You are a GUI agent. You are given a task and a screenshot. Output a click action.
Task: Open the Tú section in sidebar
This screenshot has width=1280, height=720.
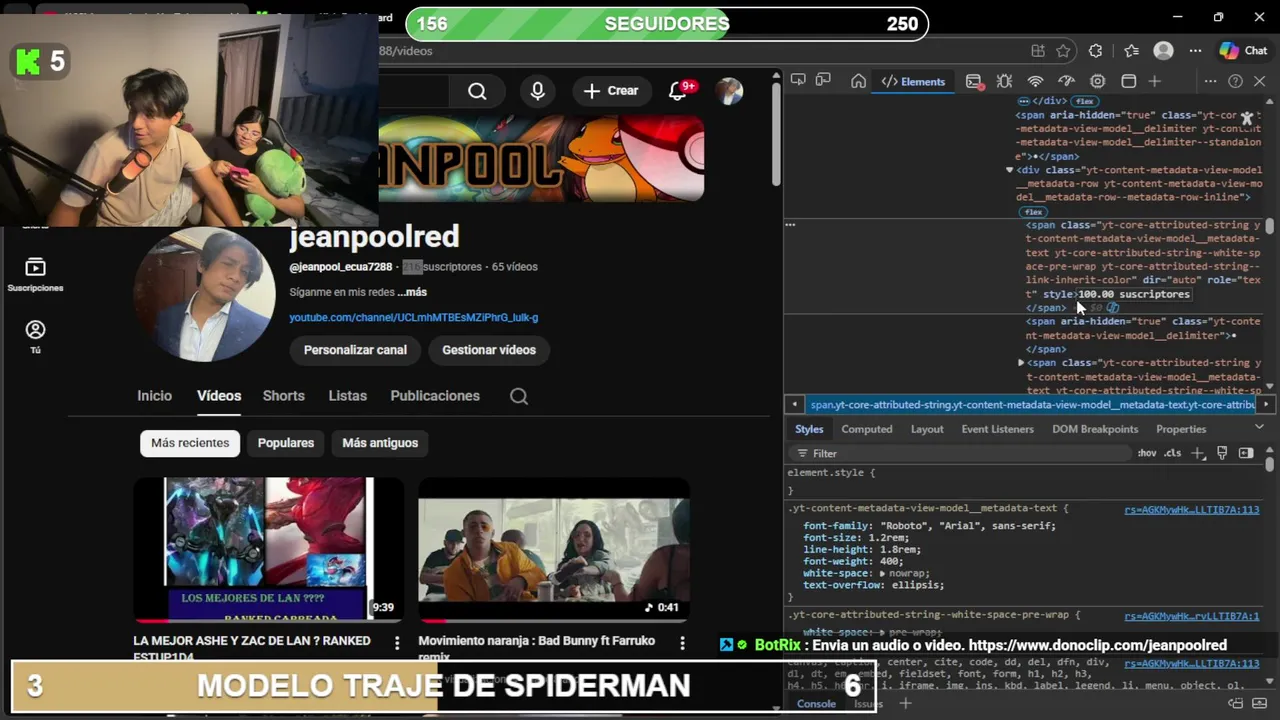tap(35, 337)
